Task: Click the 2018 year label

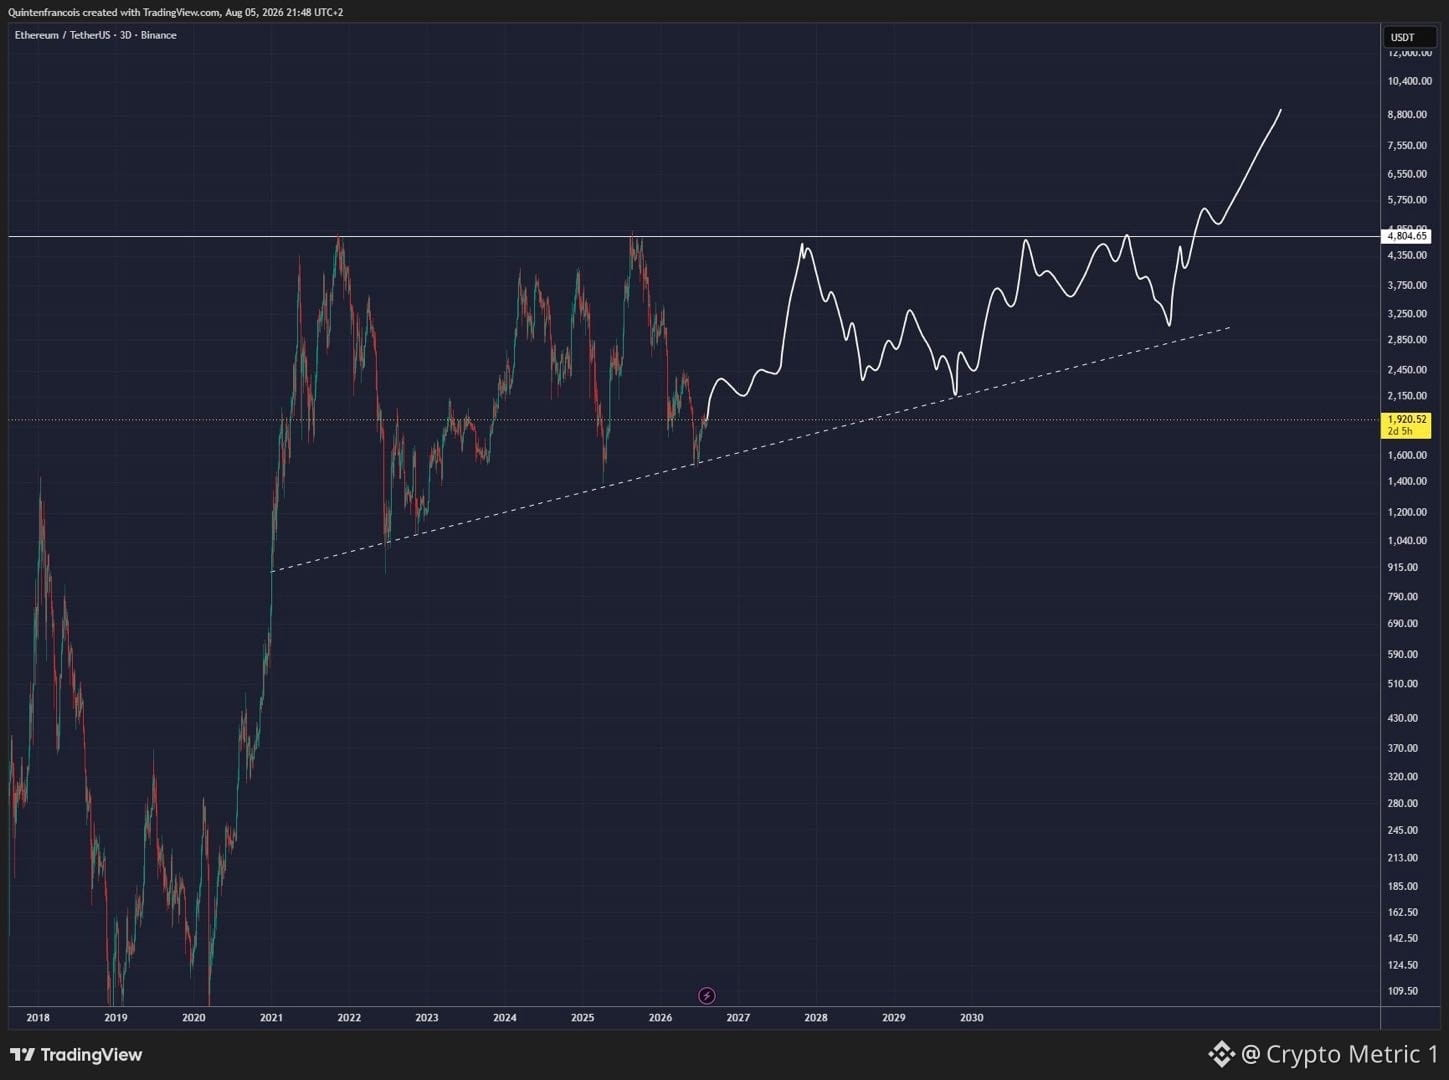Action: pyautogui.click(x=38, y=1018)
